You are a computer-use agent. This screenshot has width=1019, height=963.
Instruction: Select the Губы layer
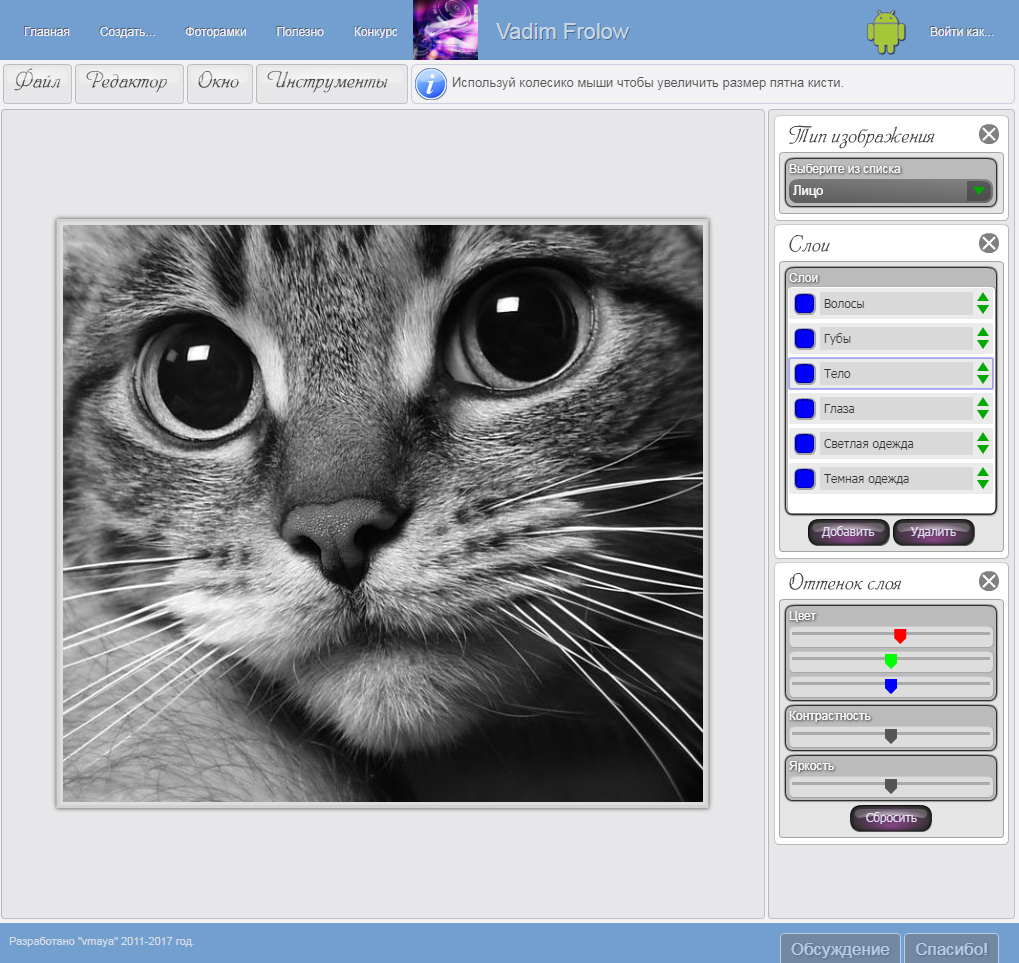click(890, 339)
